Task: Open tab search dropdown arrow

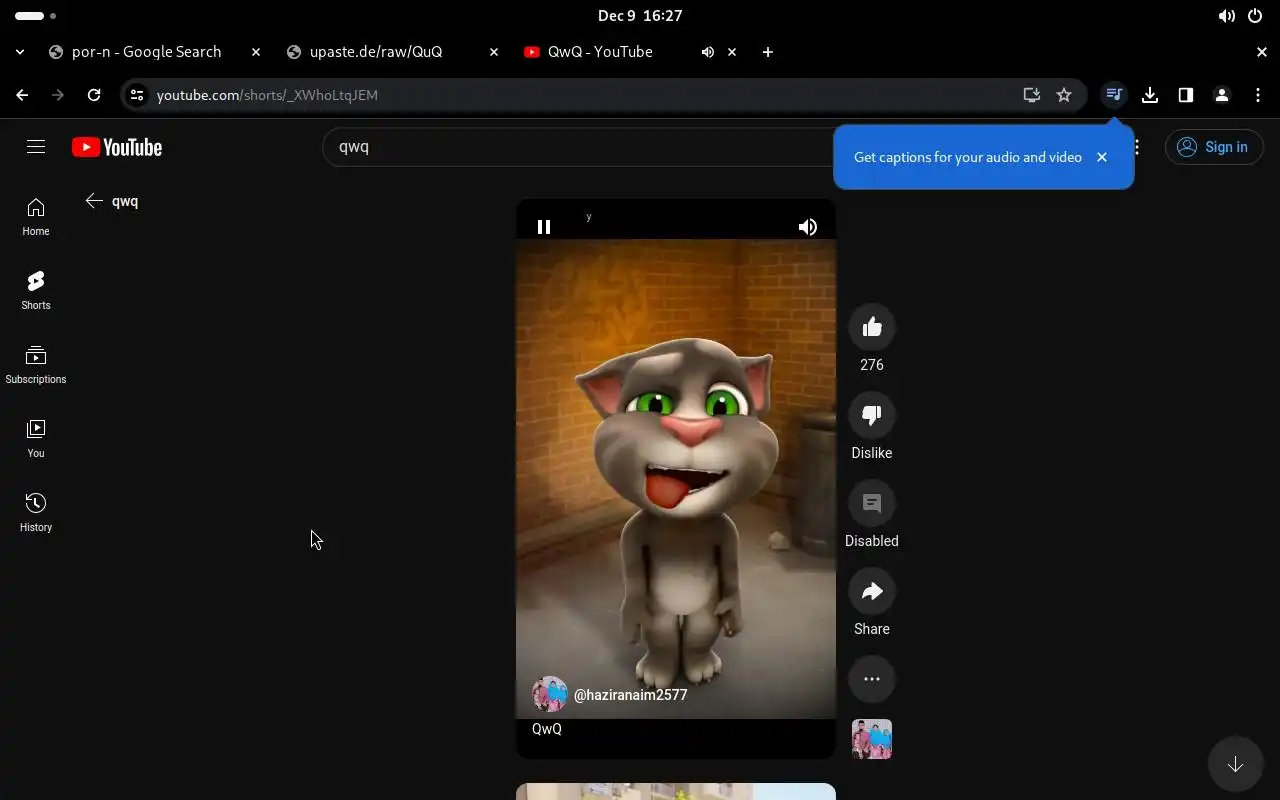Action: click(20, 52)
